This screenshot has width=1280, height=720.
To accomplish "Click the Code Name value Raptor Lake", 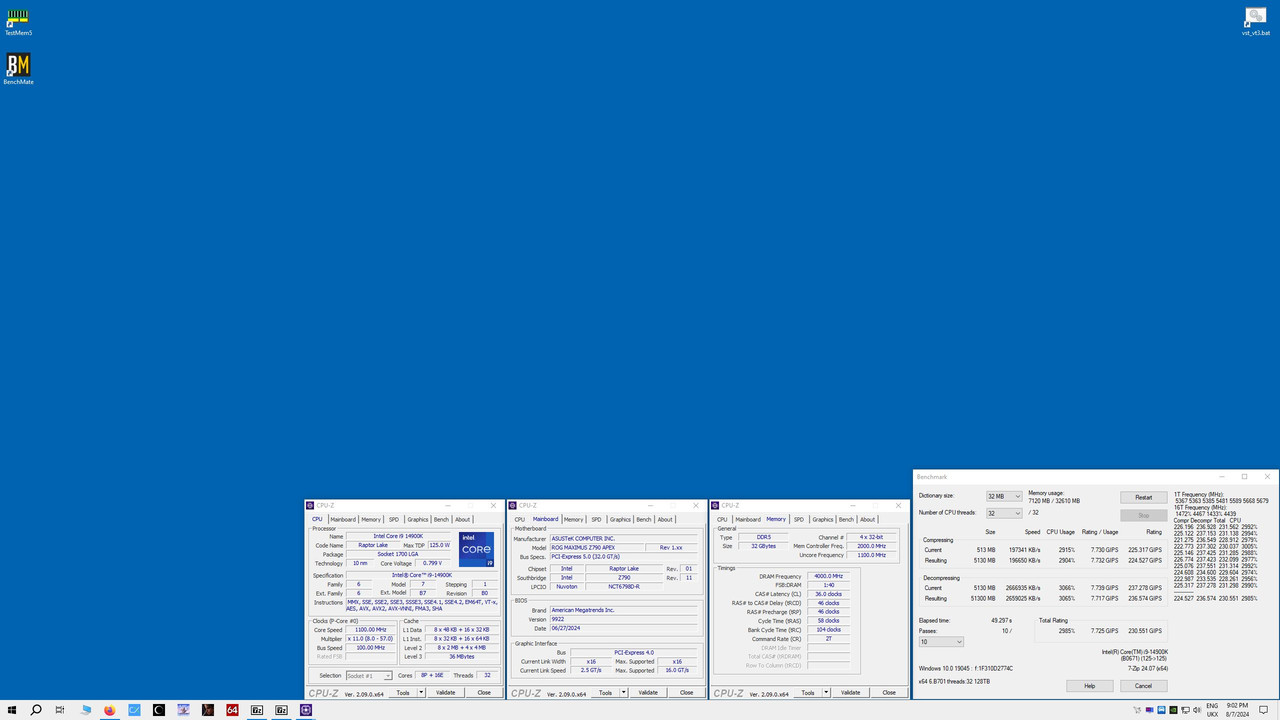I will (x=373, y=545).
